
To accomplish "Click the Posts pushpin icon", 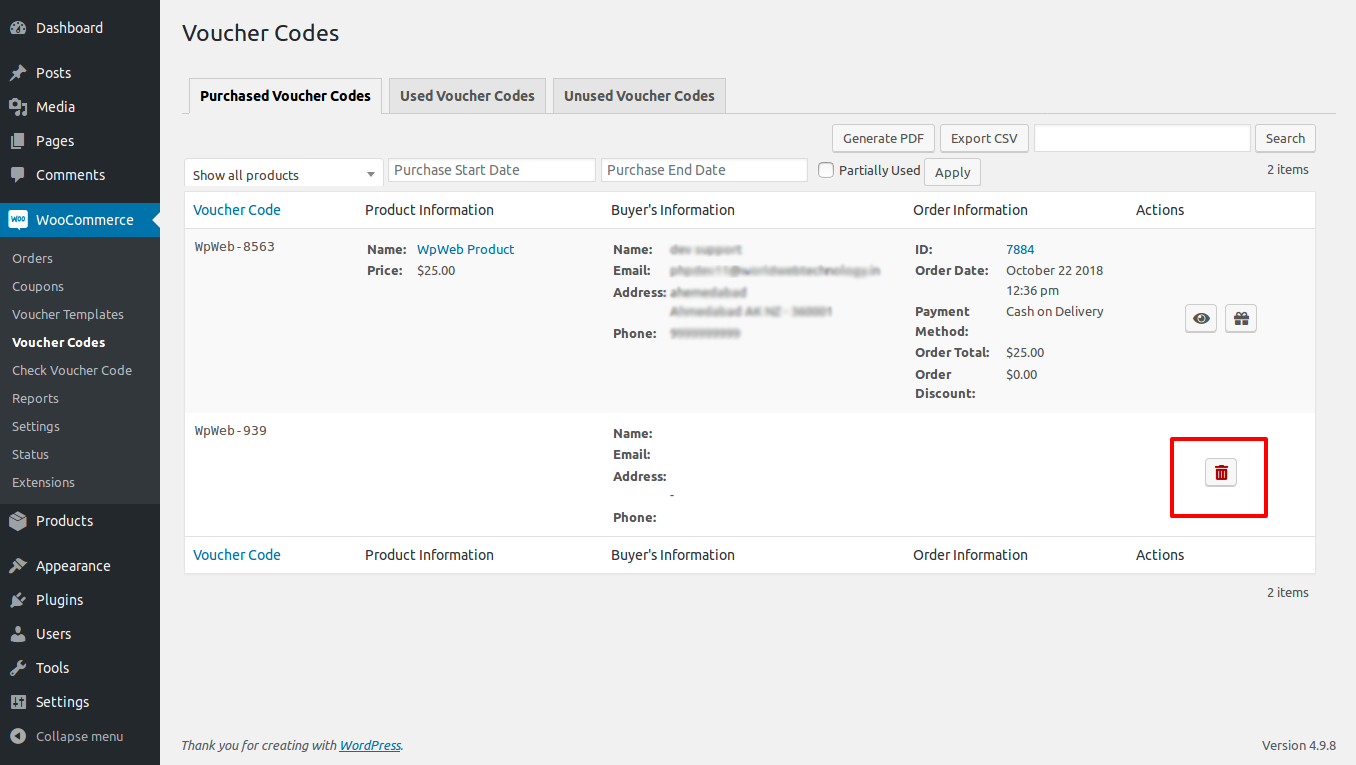I will pyautogui.click(x=18, y=73).
